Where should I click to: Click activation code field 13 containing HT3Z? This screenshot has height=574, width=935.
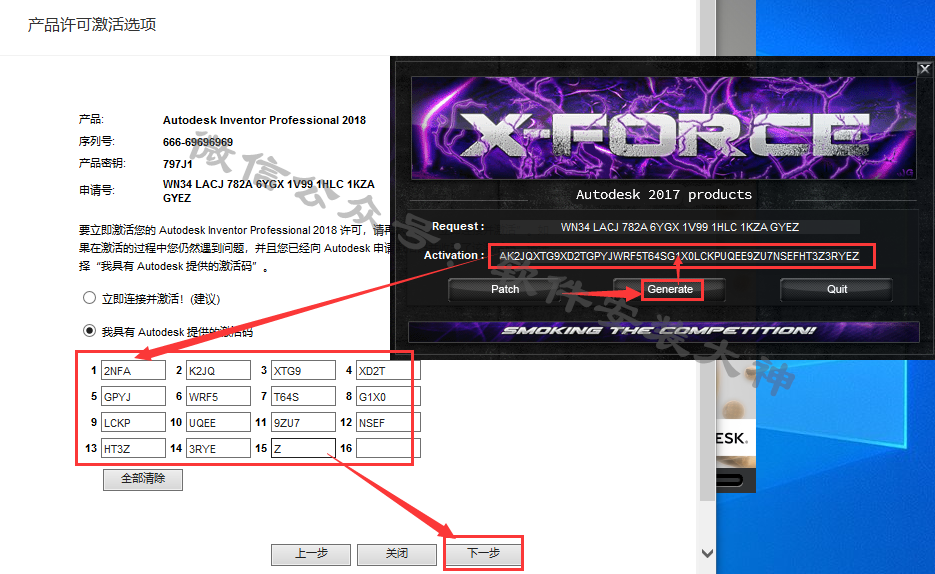133,448
